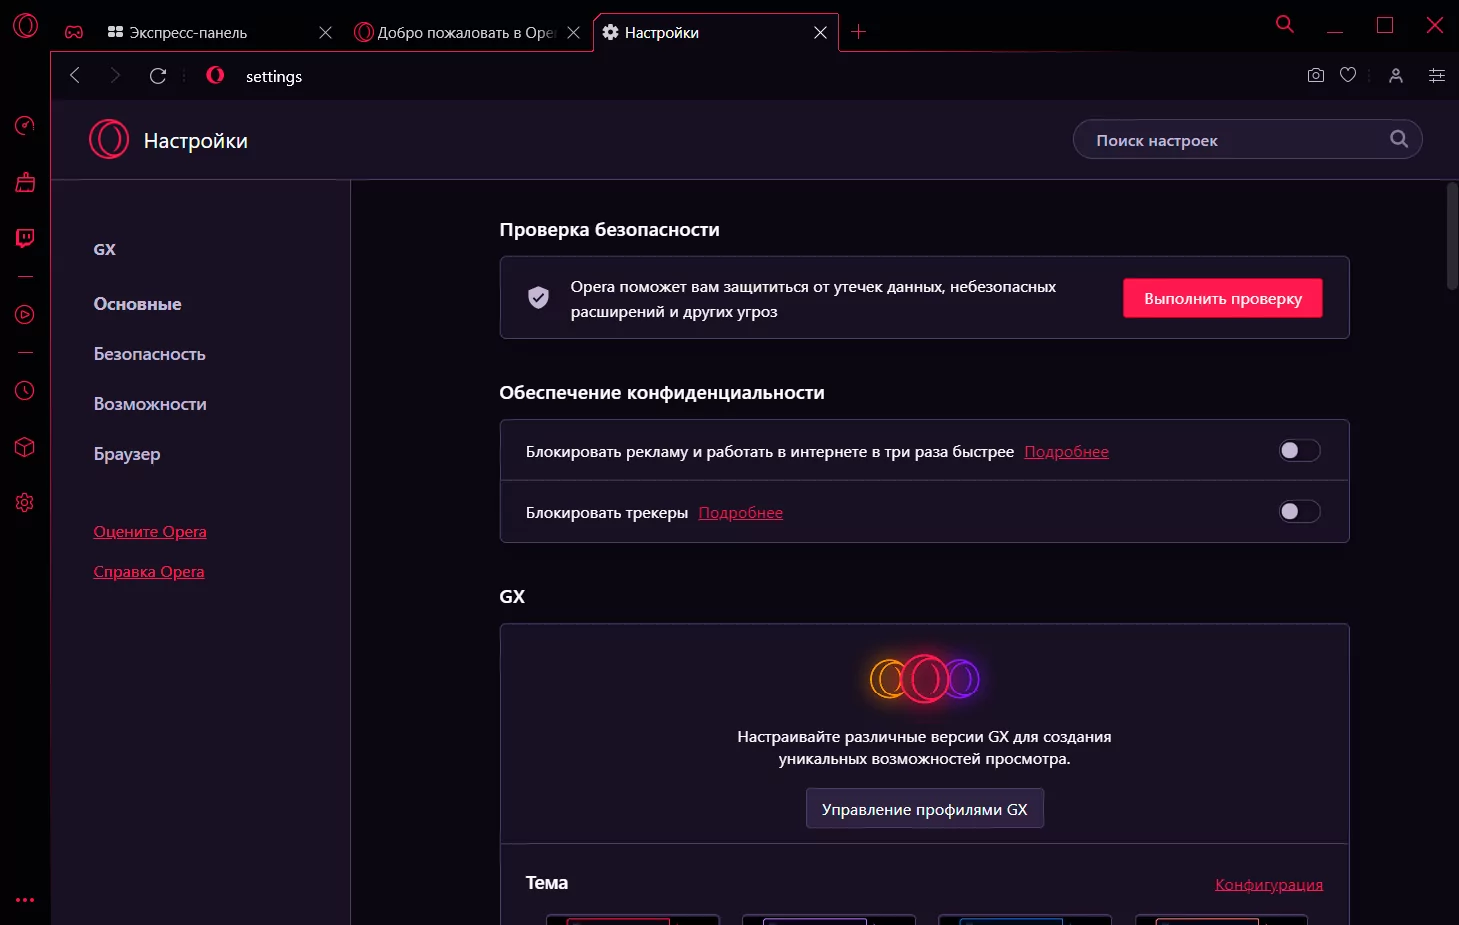Switch to Добро пожаловать в Opera tab
Image resolution: width=1459 pixels, height=925 pixels.
tap(466, 32)
